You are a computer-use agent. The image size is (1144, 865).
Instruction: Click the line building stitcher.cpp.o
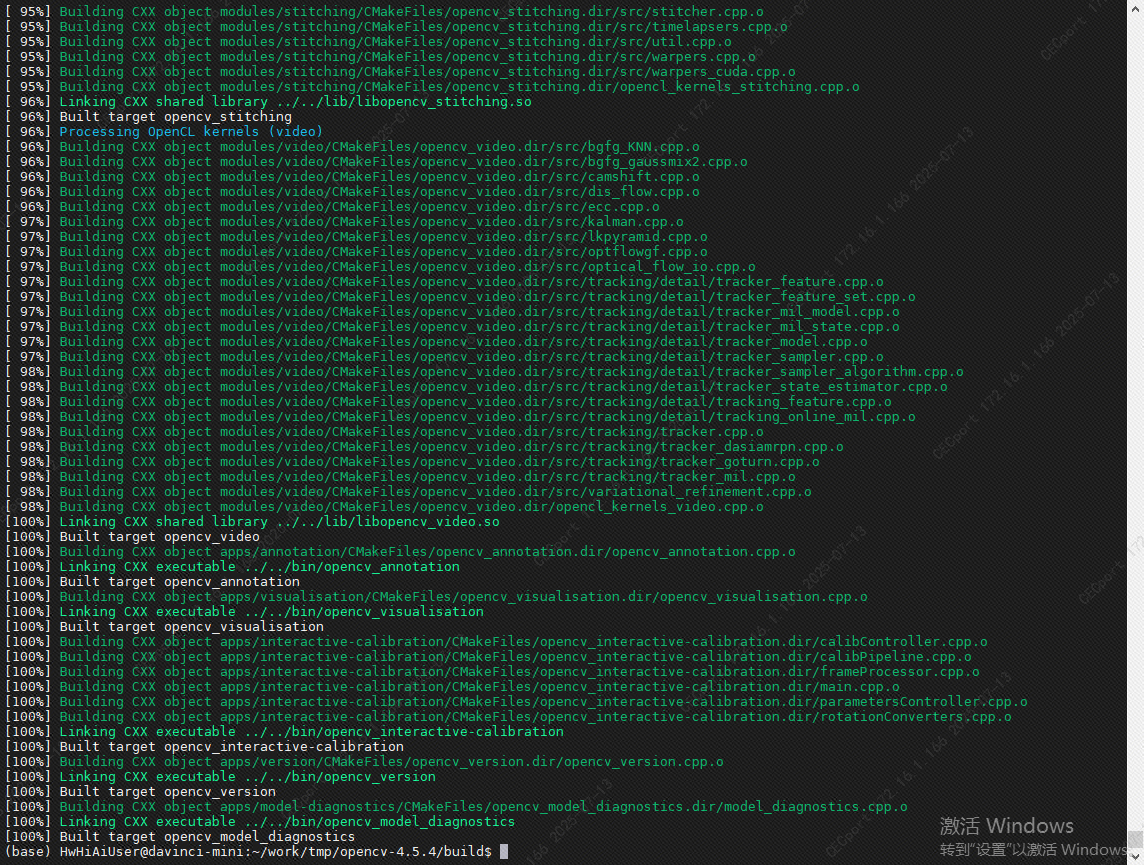click(384, 12)
